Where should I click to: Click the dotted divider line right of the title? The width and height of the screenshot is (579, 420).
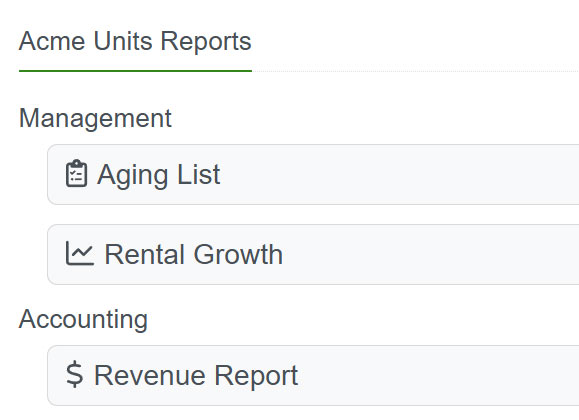coord(415,71)
